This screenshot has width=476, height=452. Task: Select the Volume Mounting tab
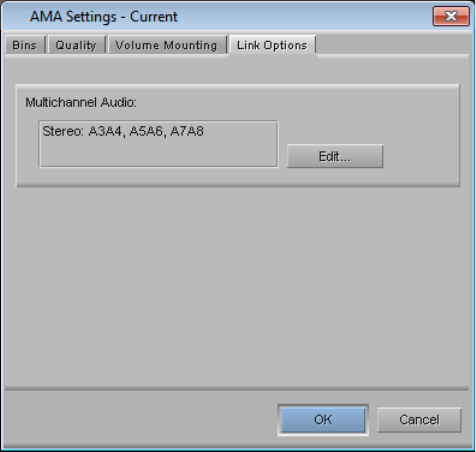click(x=166, y=45)
